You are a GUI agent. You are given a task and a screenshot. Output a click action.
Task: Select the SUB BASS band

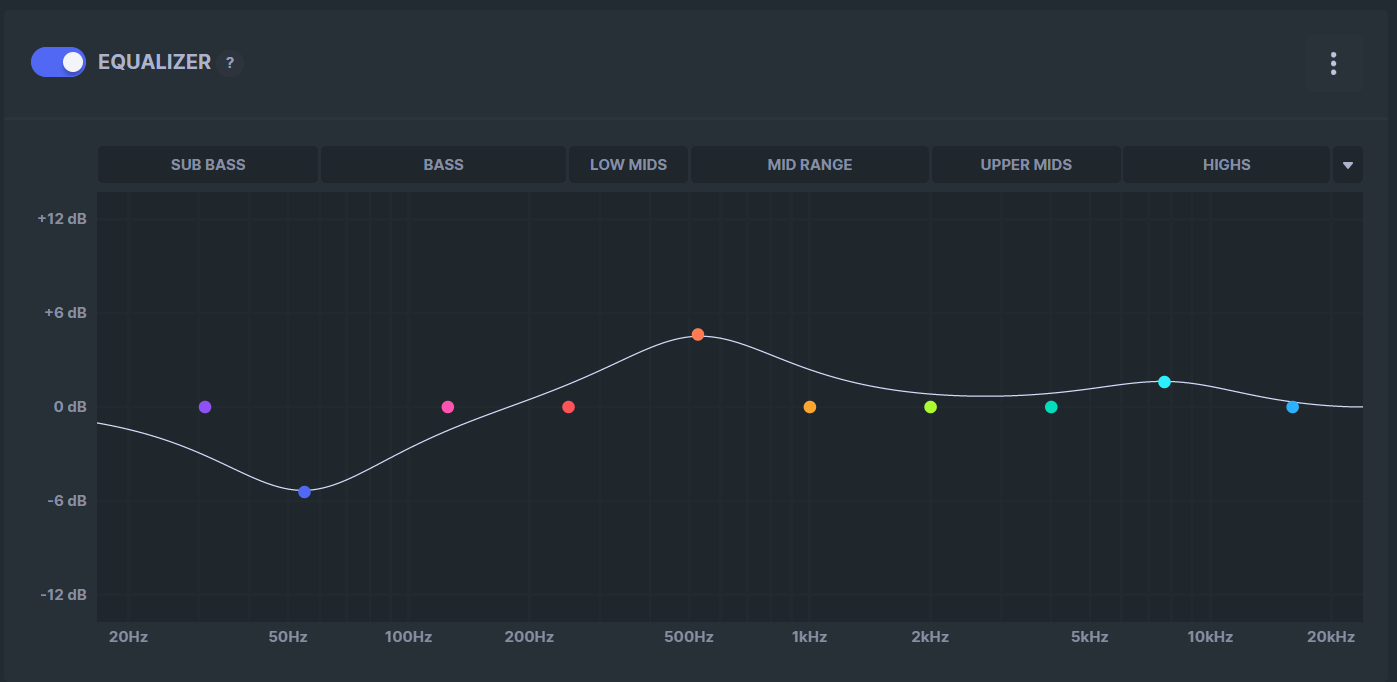(x=208, y=165)
